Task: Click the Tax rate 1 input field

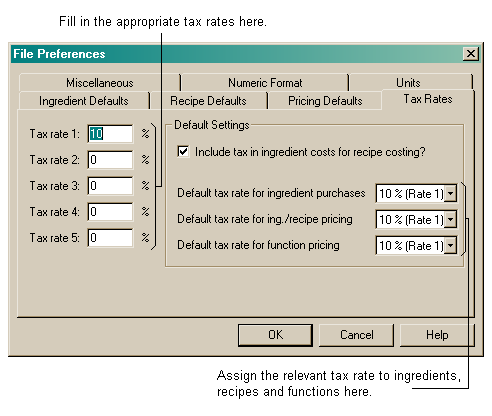Action: coord(110,134)
